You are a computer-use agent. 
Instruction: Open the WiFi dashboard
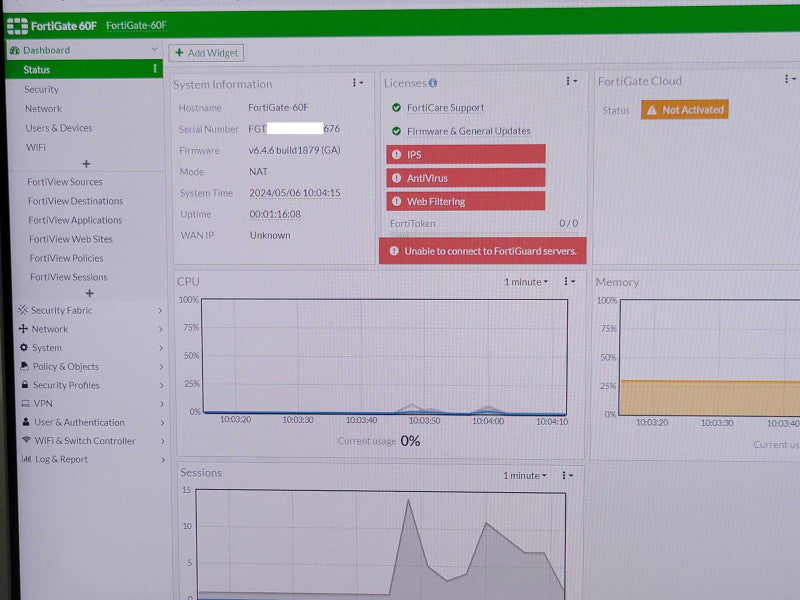[x=36, y=147]
